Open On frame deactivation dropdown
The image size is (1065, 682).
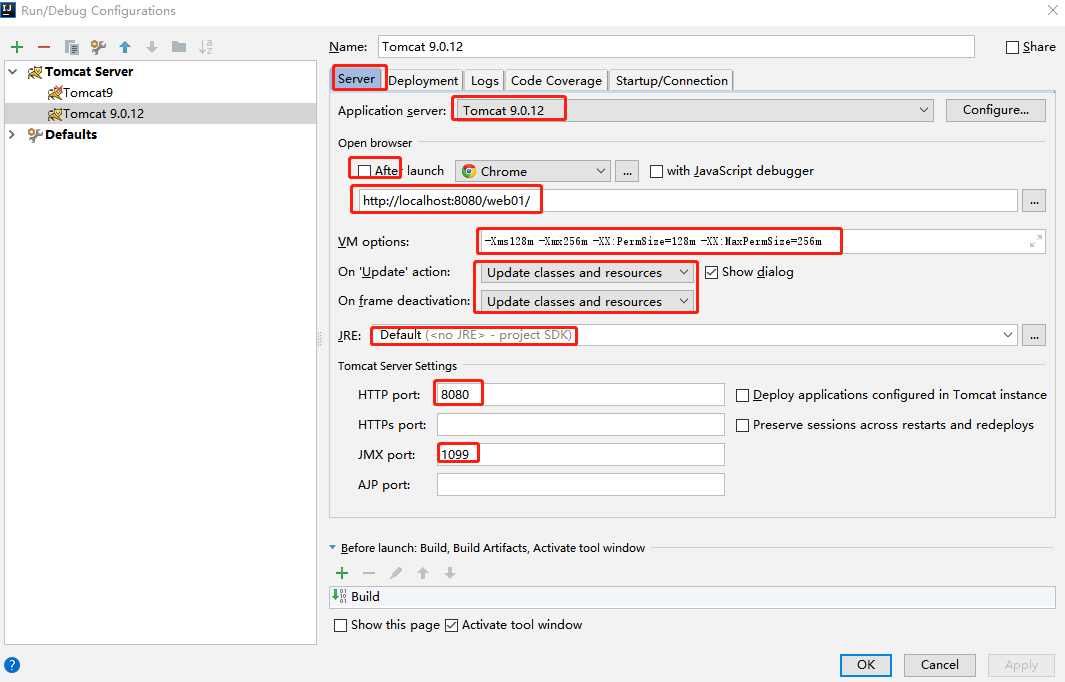point(587,301)
